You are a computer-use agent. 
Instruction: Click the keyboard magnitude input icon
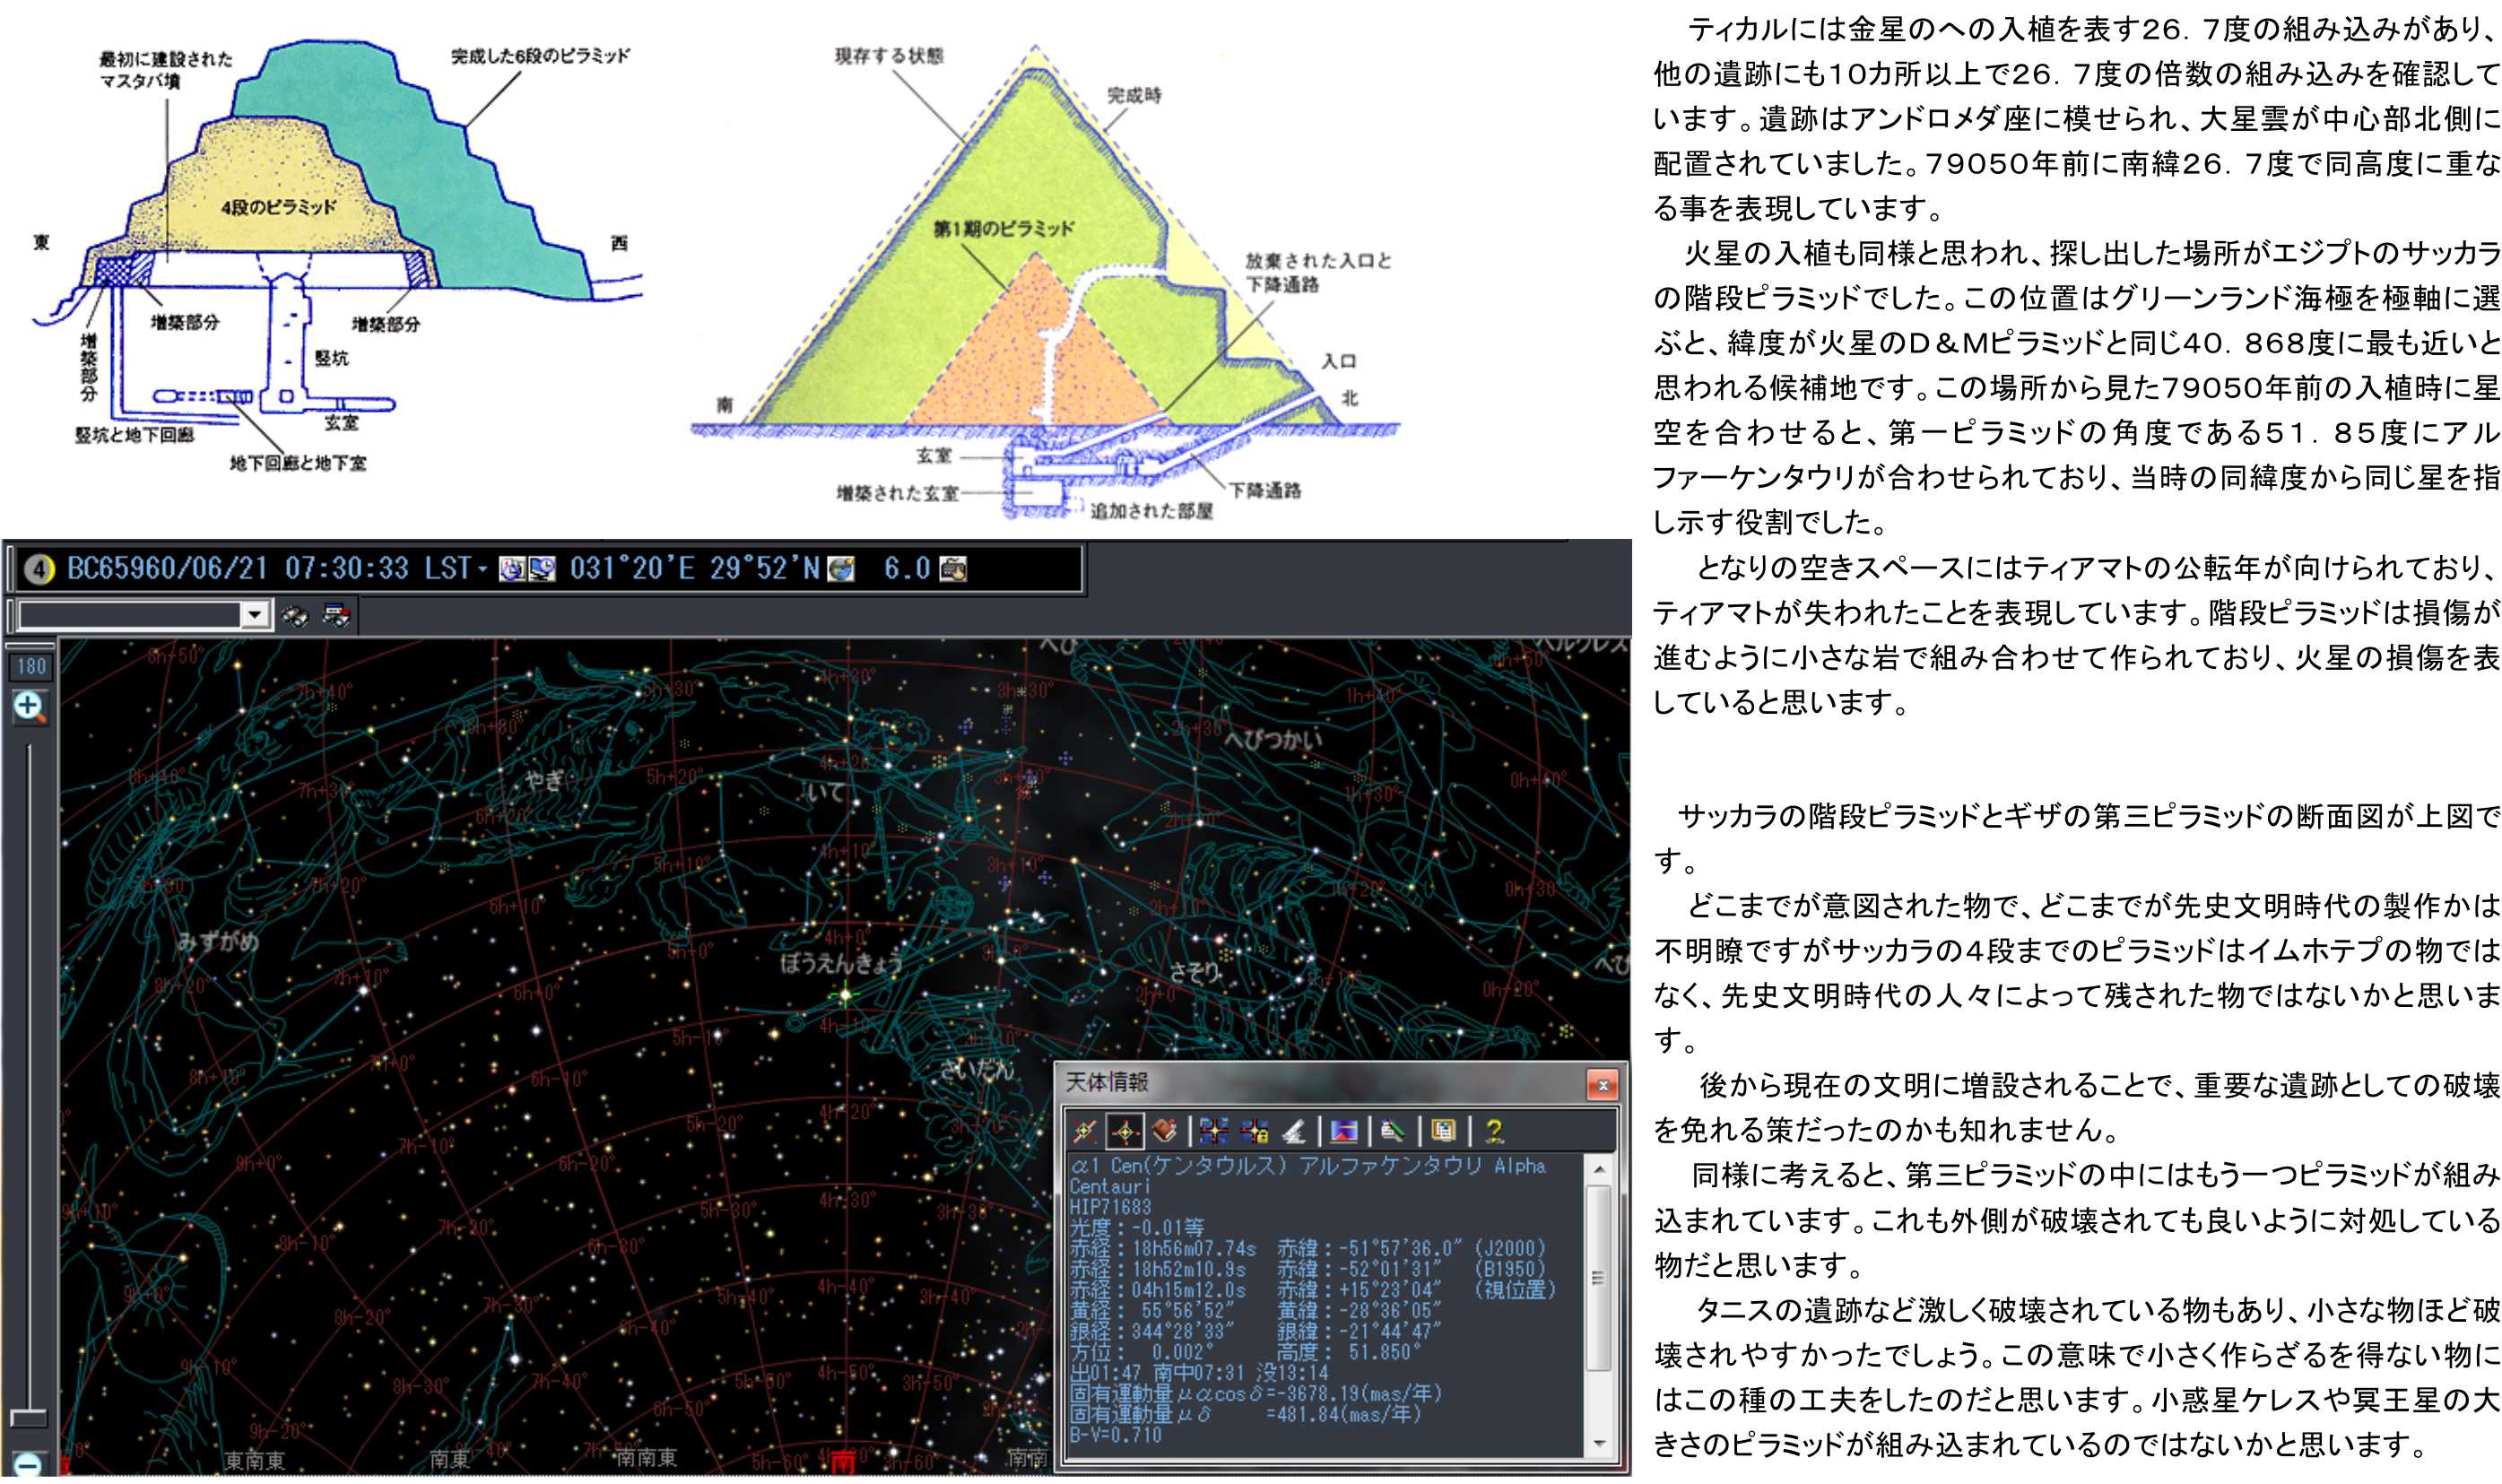tap(953, 570)
